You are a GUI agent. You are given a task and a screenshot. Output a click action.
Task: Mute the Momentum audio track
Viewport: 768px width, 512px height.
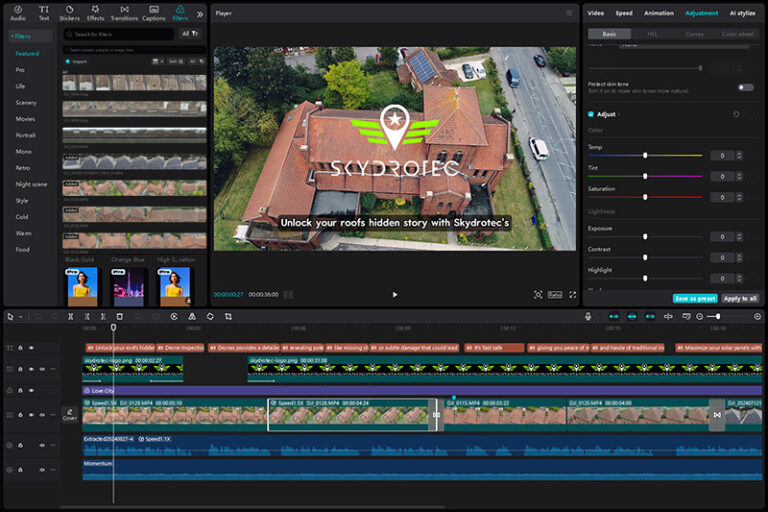[x=42, y=469]
